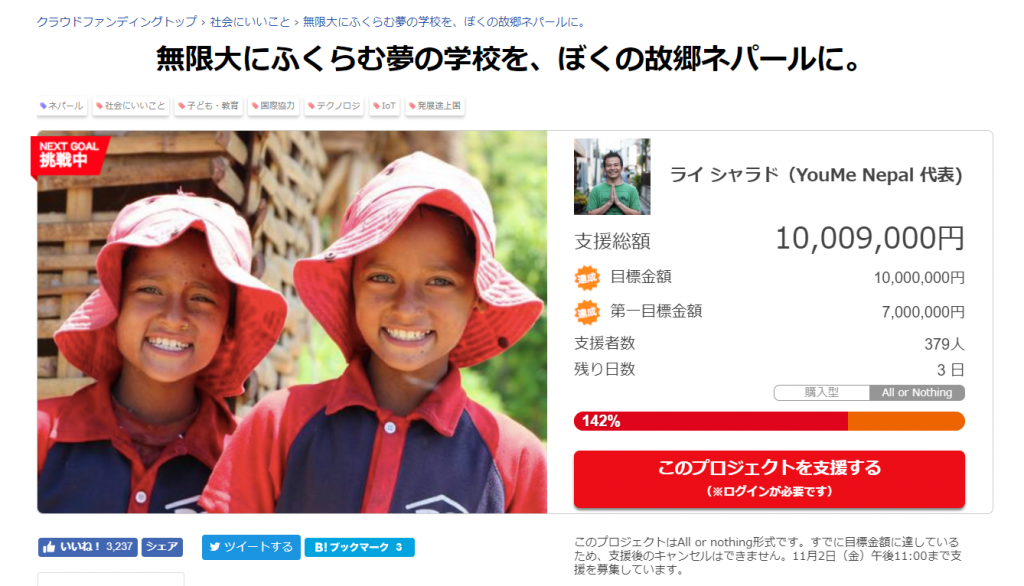The height and width of the screenshot is (586, 1024).
Task: Click the B! ブックマーク button
Action: (359, 547)
